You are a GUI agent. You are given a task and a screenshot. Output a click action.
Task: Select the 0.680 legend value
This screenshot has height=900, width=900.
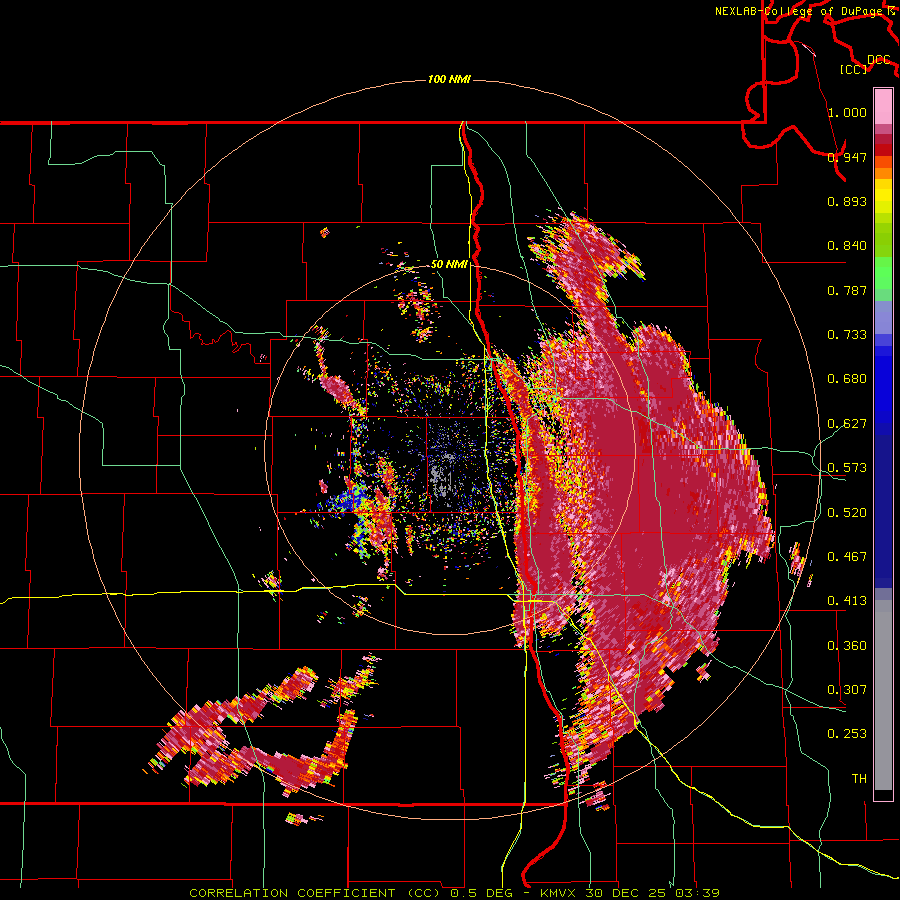pyautogui.click(x=847, y=379)
